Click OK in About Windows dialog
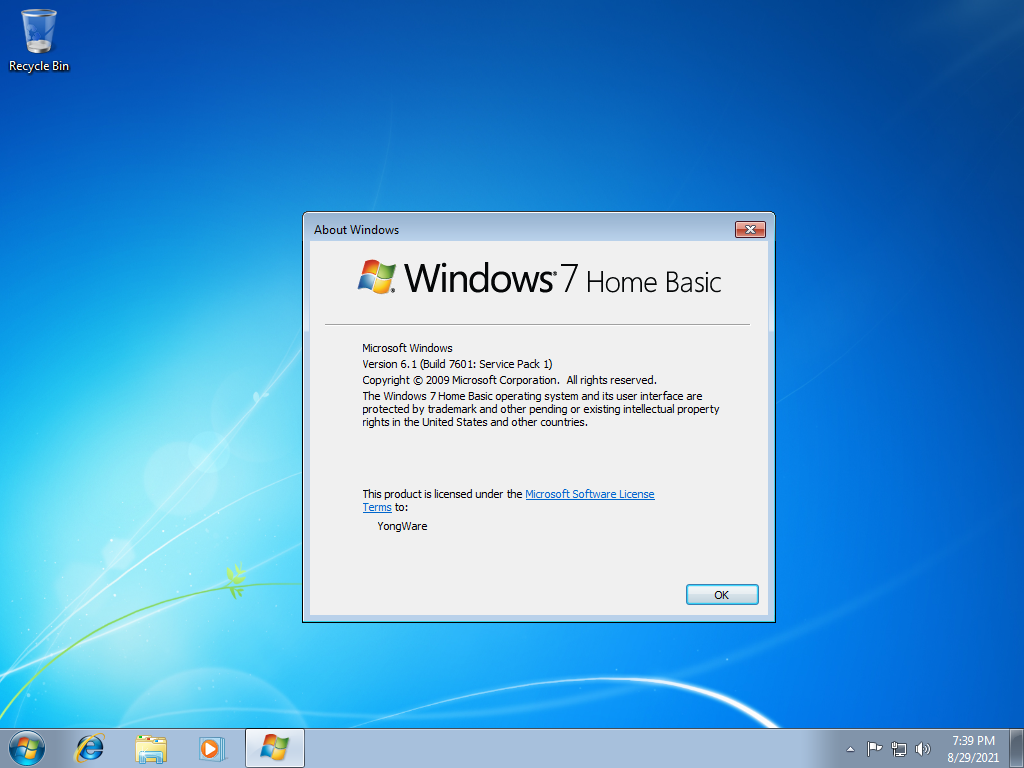The height and width of the screenshot is (768, 1024). coord(722,595)
